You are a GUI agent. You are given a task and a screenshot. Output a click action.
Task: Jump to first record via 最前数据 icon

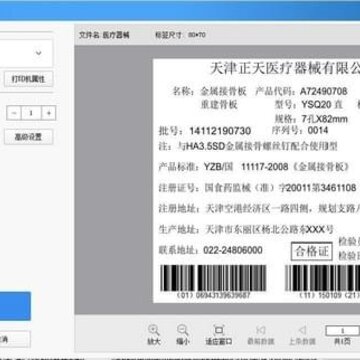tap(260, 330)
